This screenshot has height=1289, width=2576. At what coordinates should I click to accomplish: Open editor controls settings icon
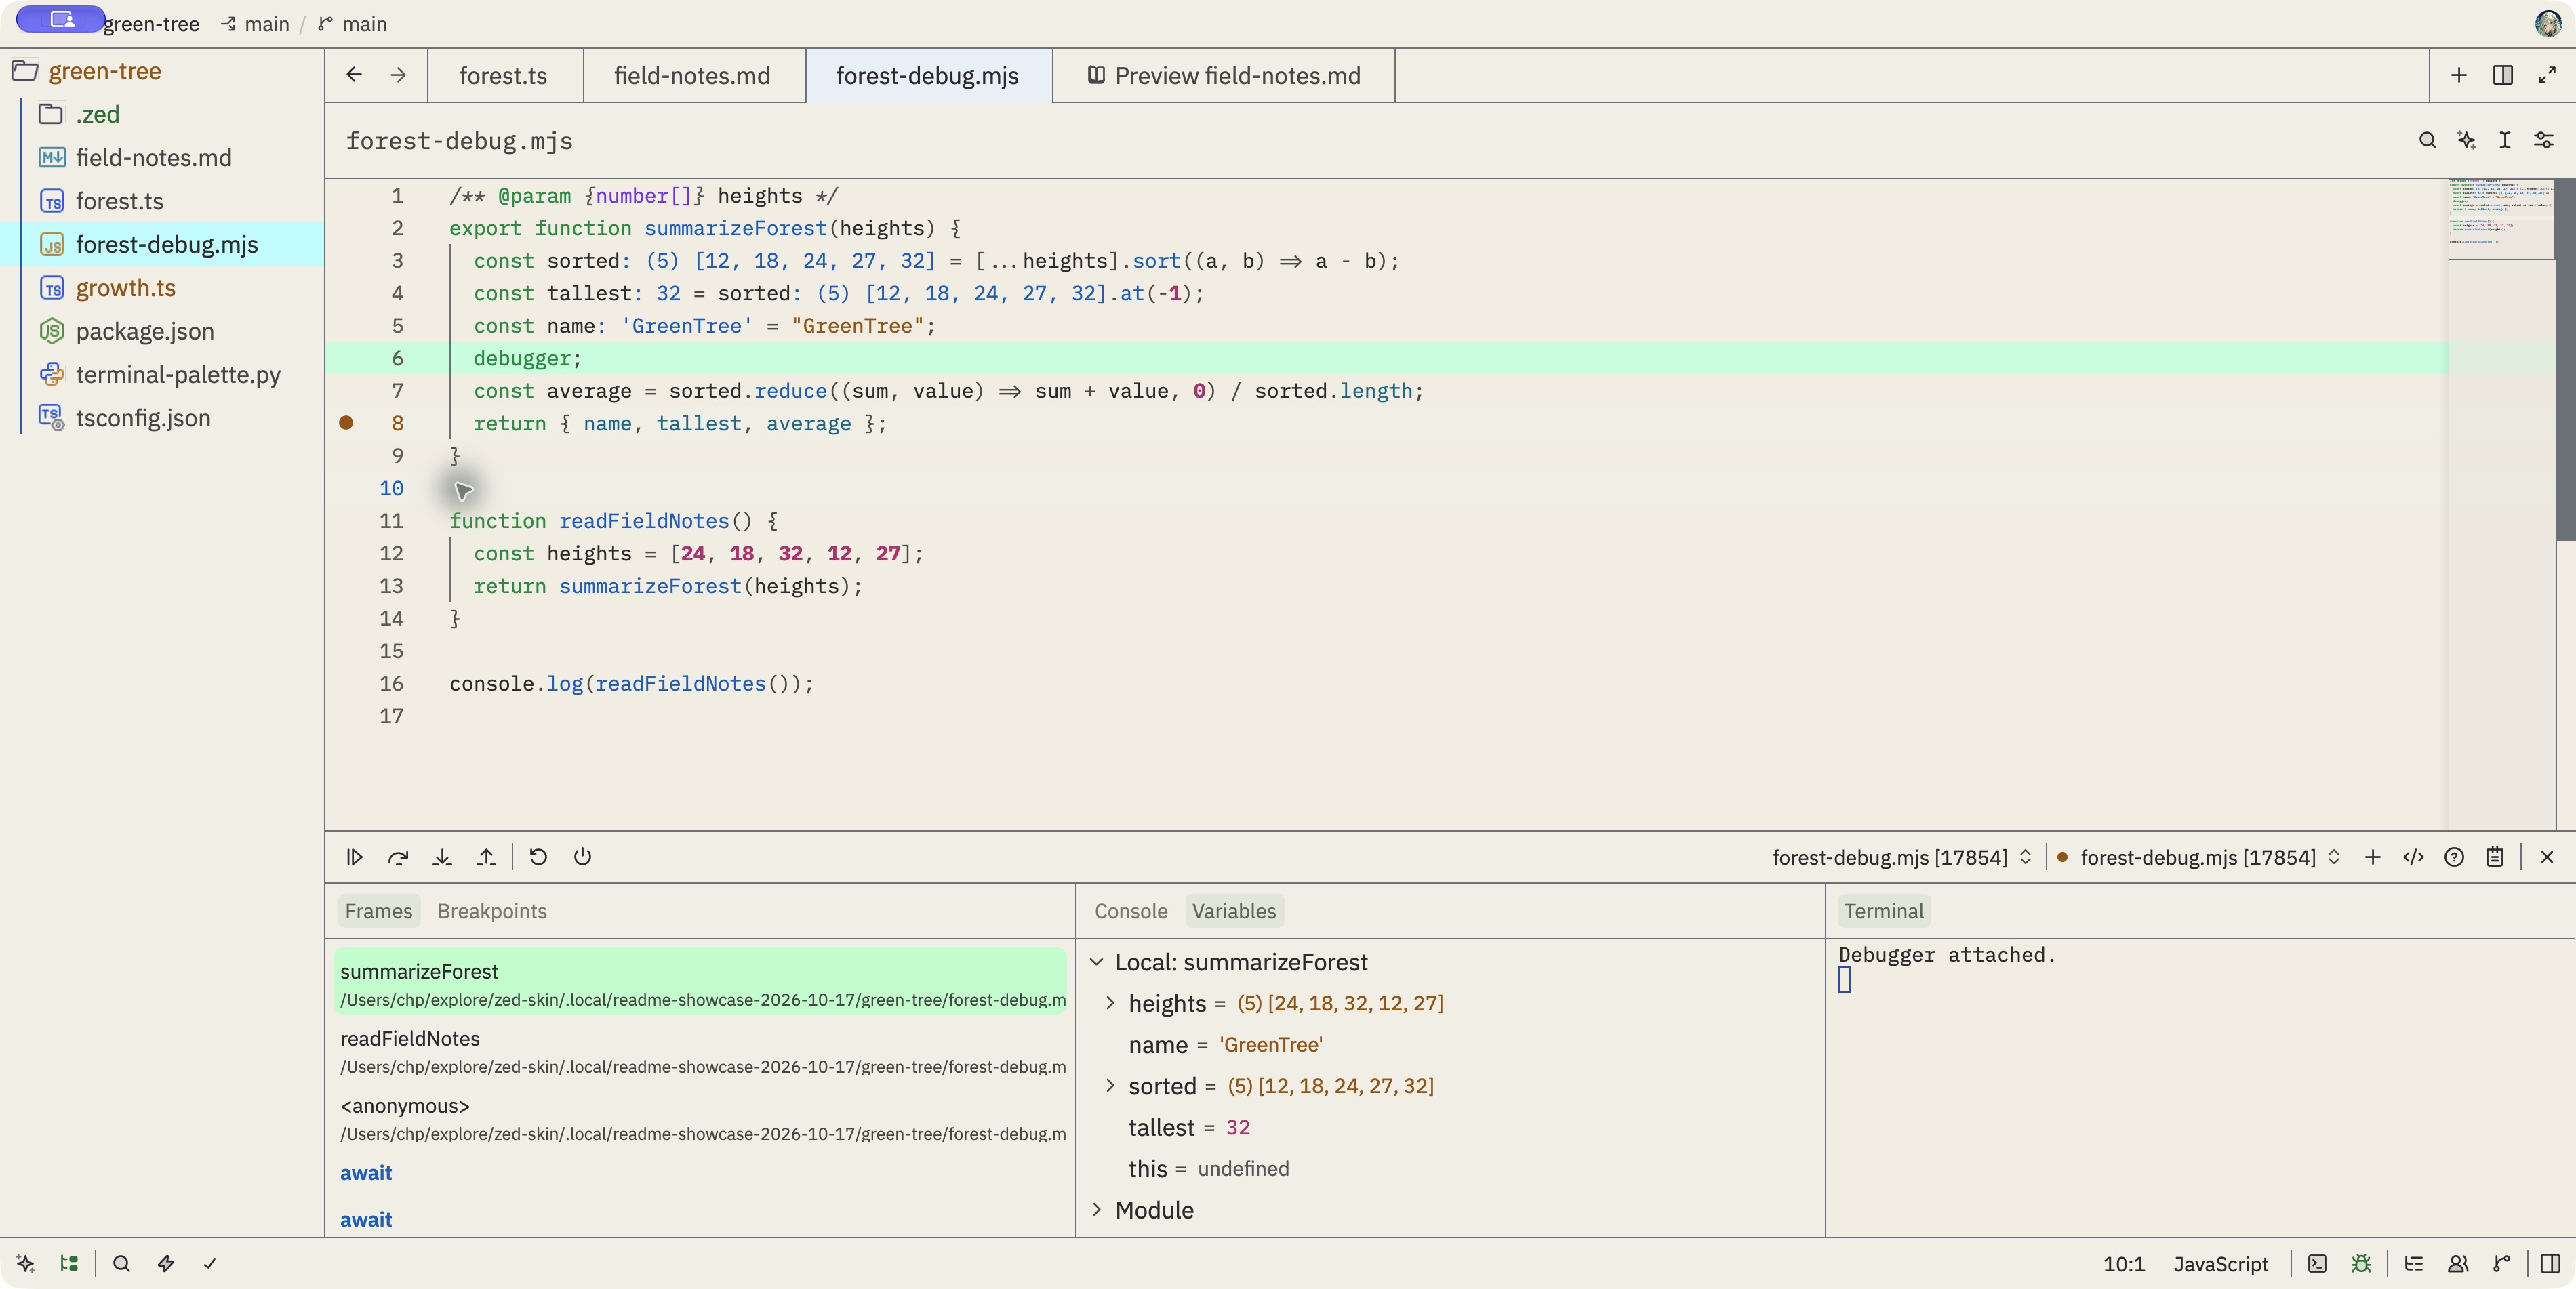(2544, 140)
